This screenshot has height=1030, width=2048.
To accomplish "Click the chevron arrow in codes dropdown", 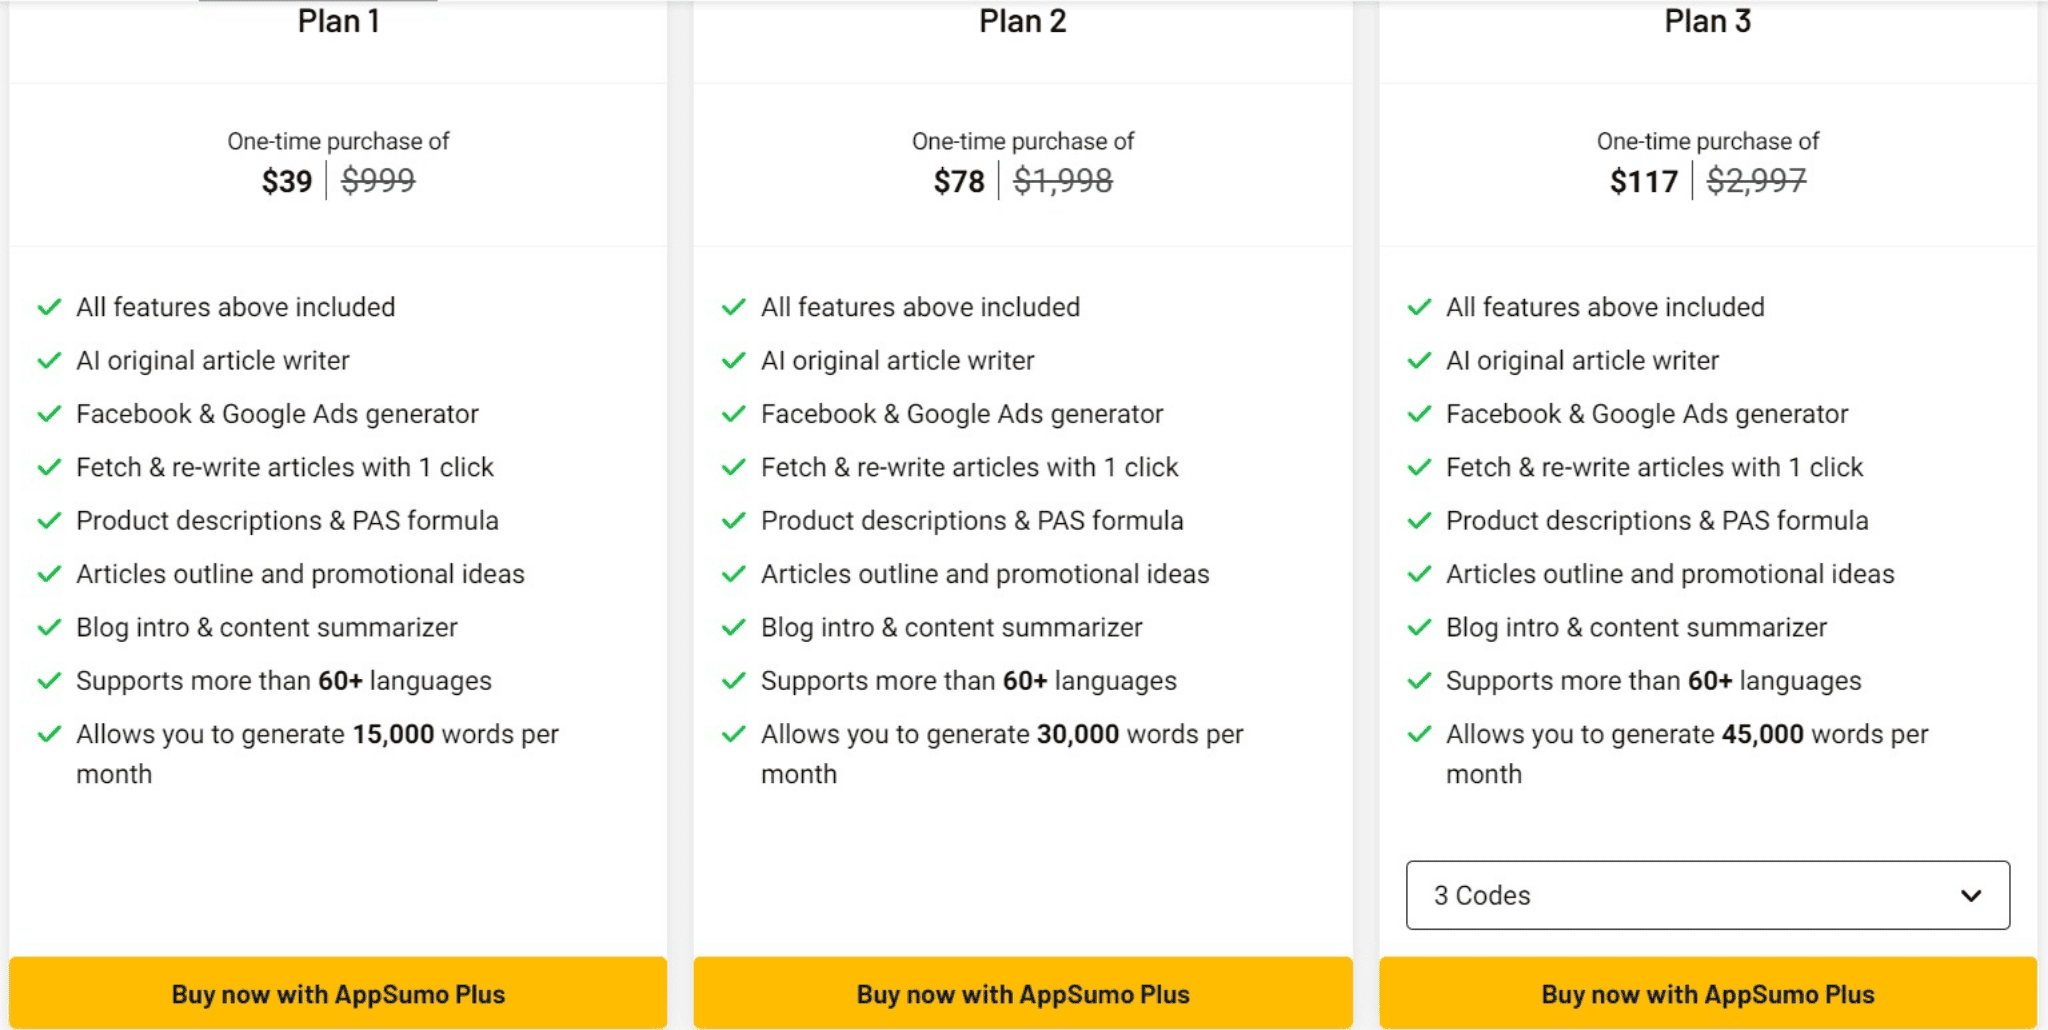I will (x=1971, y=895).
